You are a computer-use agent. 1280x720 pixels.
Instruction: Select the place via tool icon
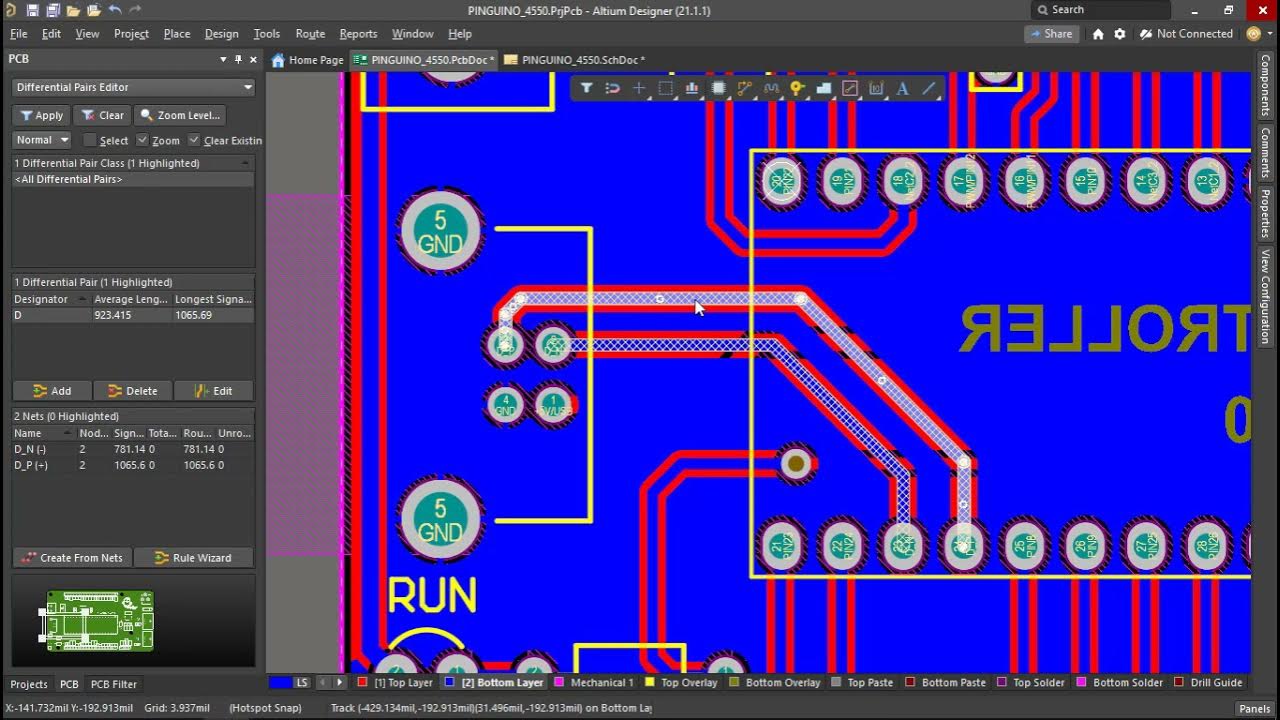(797, 88)
